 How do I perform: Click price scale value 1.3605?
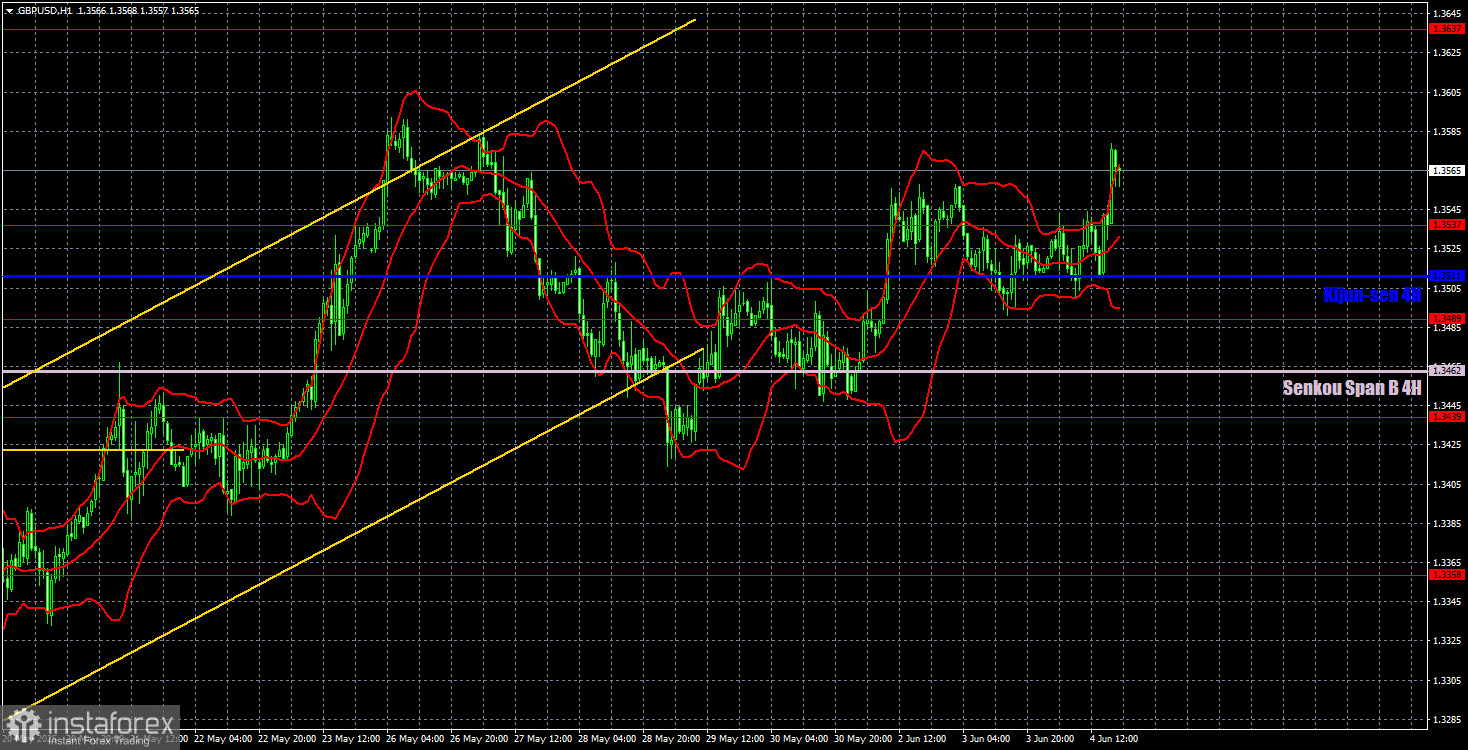tap(1447, 92)
